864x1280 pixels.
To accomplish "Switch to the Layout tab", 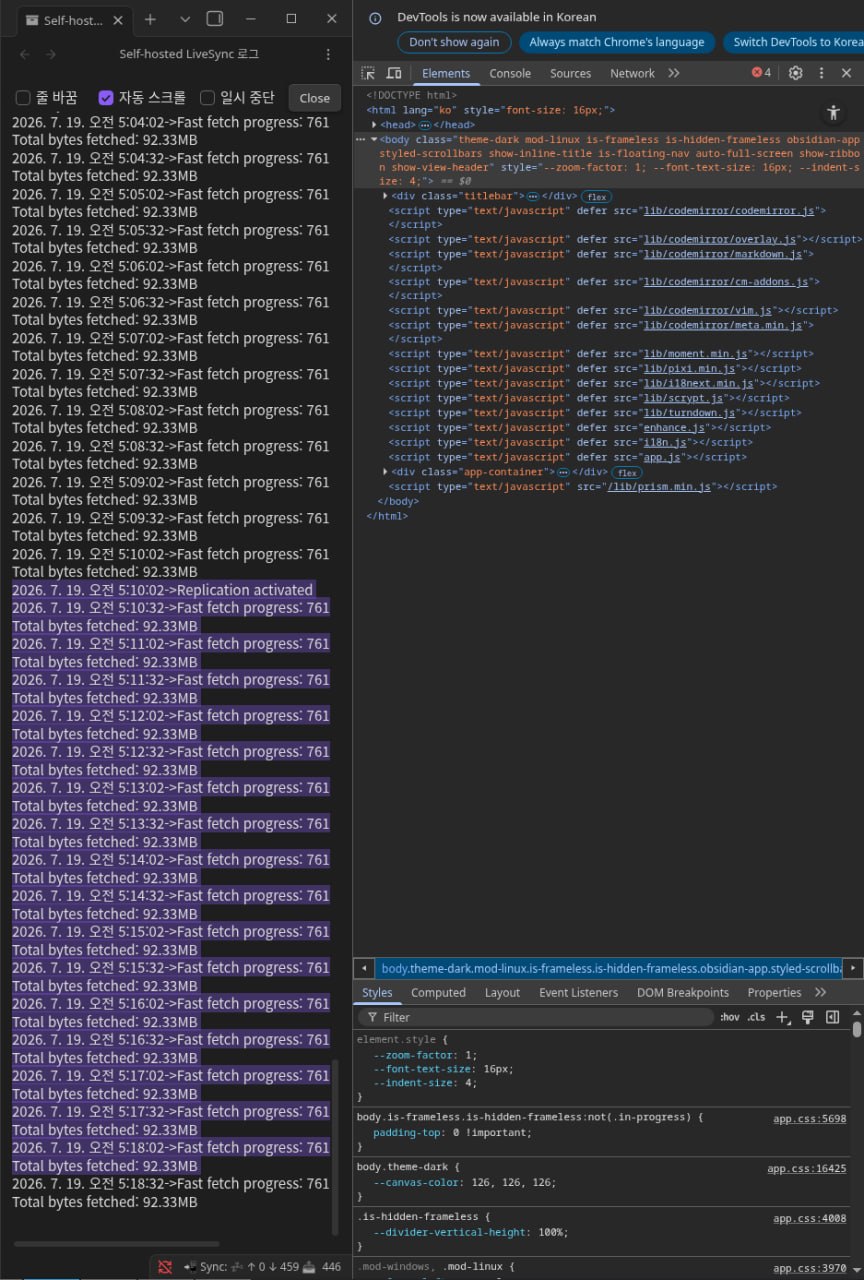I will tap(502, 993).
